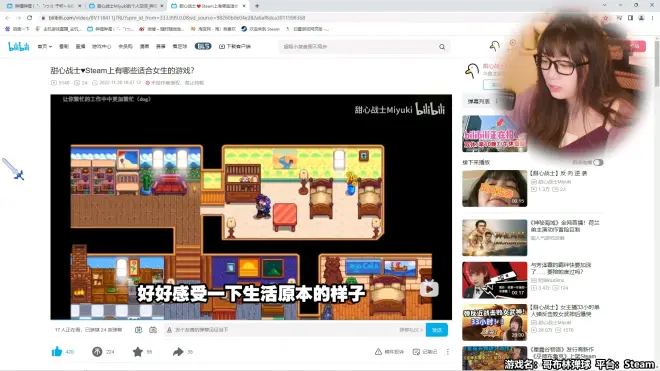Image resolution: width=660 pixels, height=371 pixels.
Task: Open the 神秘海域 recommended video thumbnail
Action: coord(495,238)
